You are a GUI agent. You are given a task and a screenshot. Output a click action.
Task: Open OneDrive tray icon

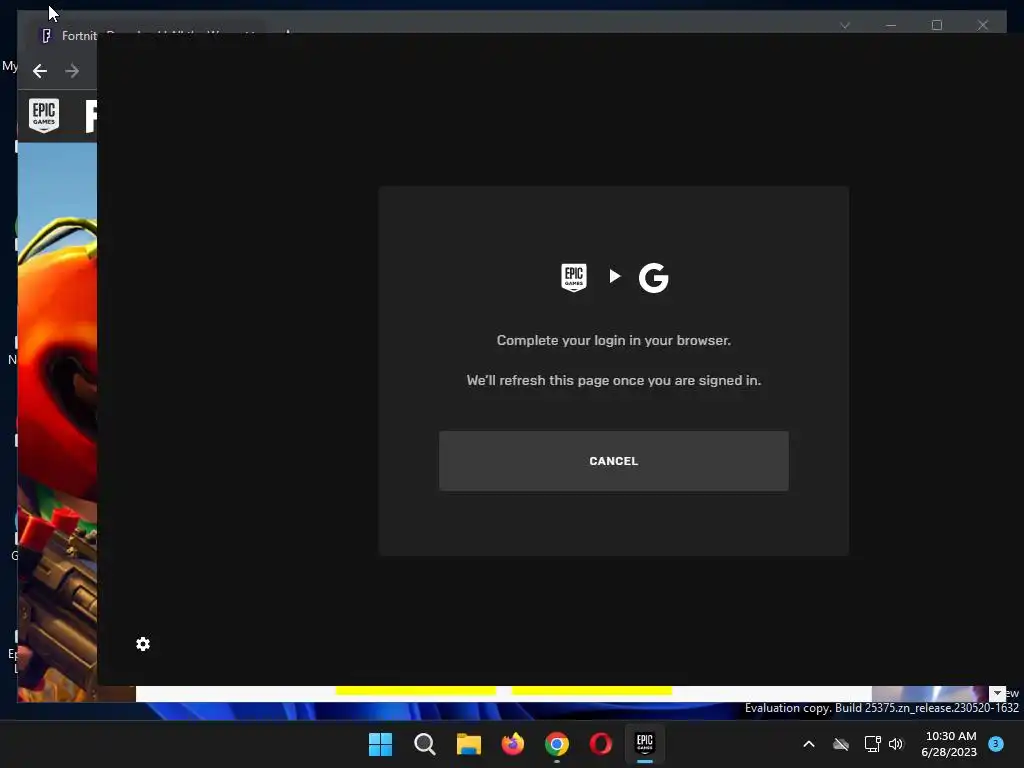[x=841, y=744]
